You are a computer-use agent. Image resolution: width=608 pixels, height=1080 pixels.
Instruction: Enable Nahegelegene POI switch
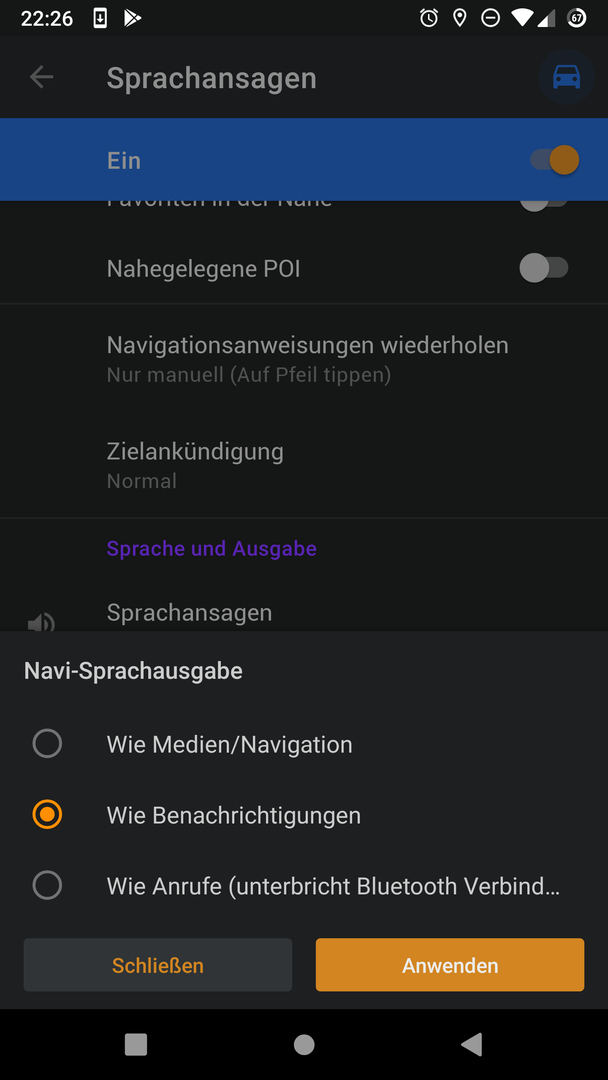coord(543,268)
